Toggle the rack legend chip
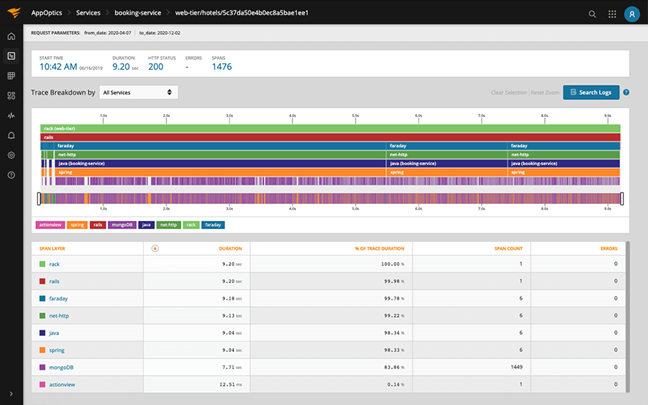This screenshot has height=405, width=648. pos(191,225)
